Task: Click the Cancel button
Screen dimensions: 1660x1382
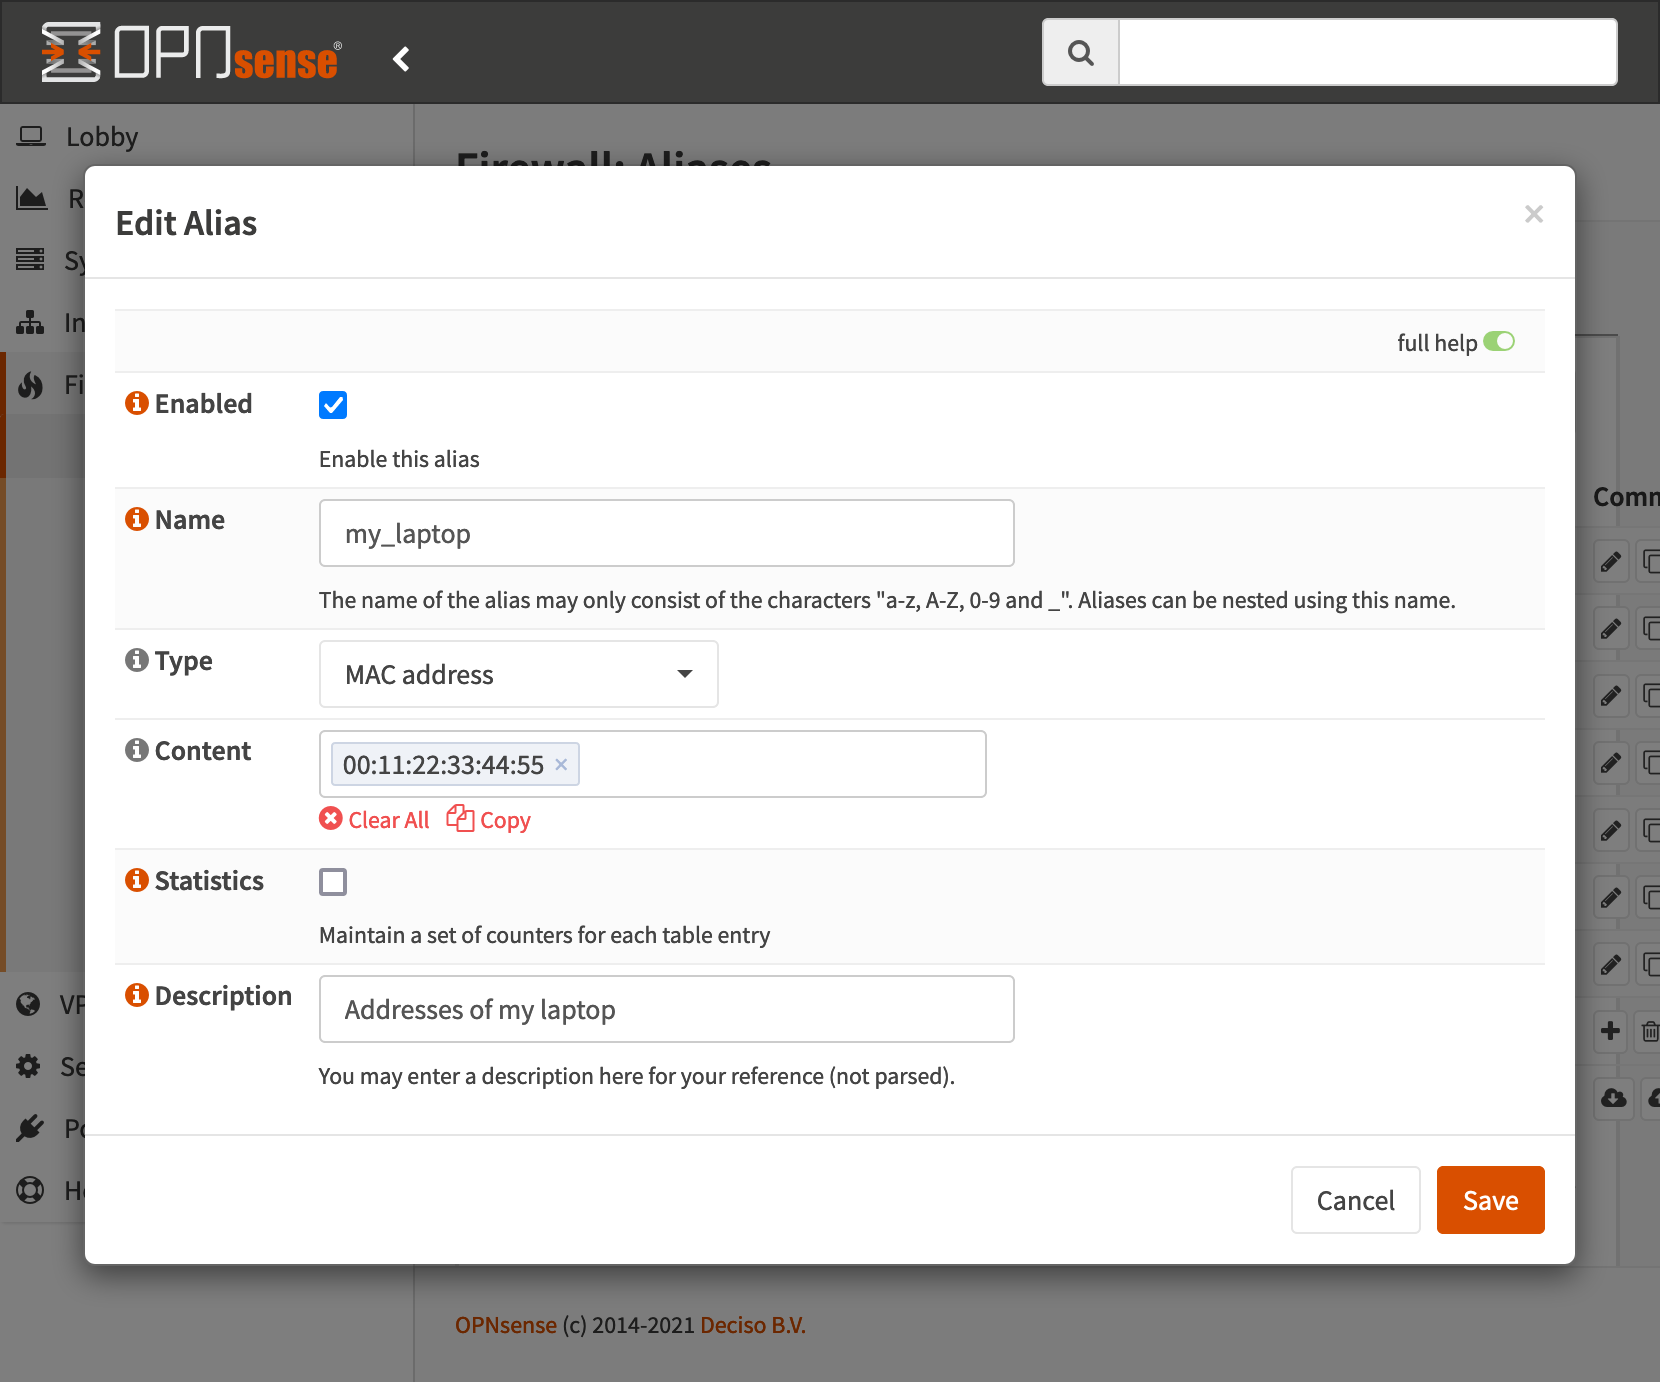Action: [1356, 1200]
